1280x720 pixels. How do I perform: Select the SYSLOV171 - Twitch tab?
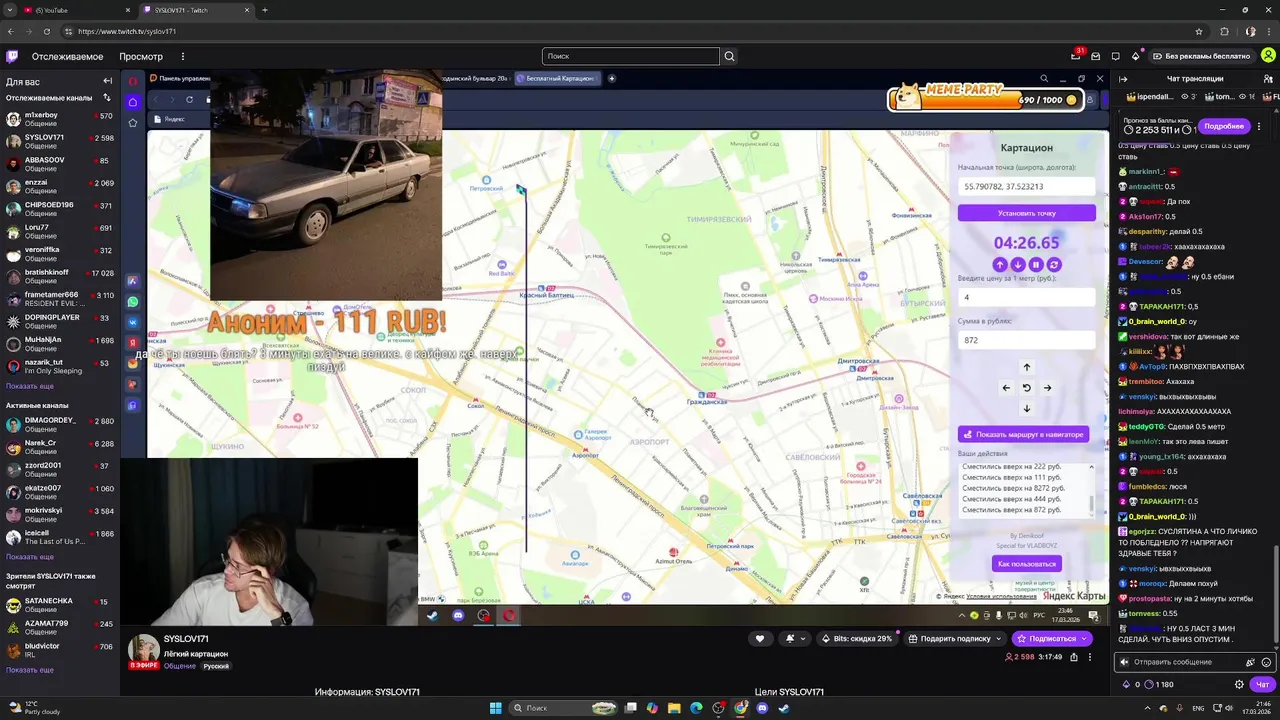[x=196, y=10]
